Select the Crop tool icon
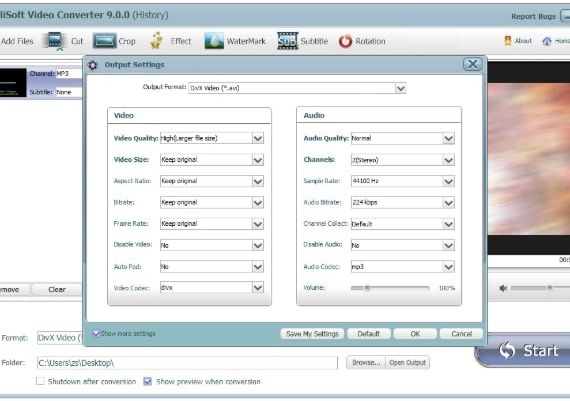This screenshot has width=570, height=401. (104, 41)
